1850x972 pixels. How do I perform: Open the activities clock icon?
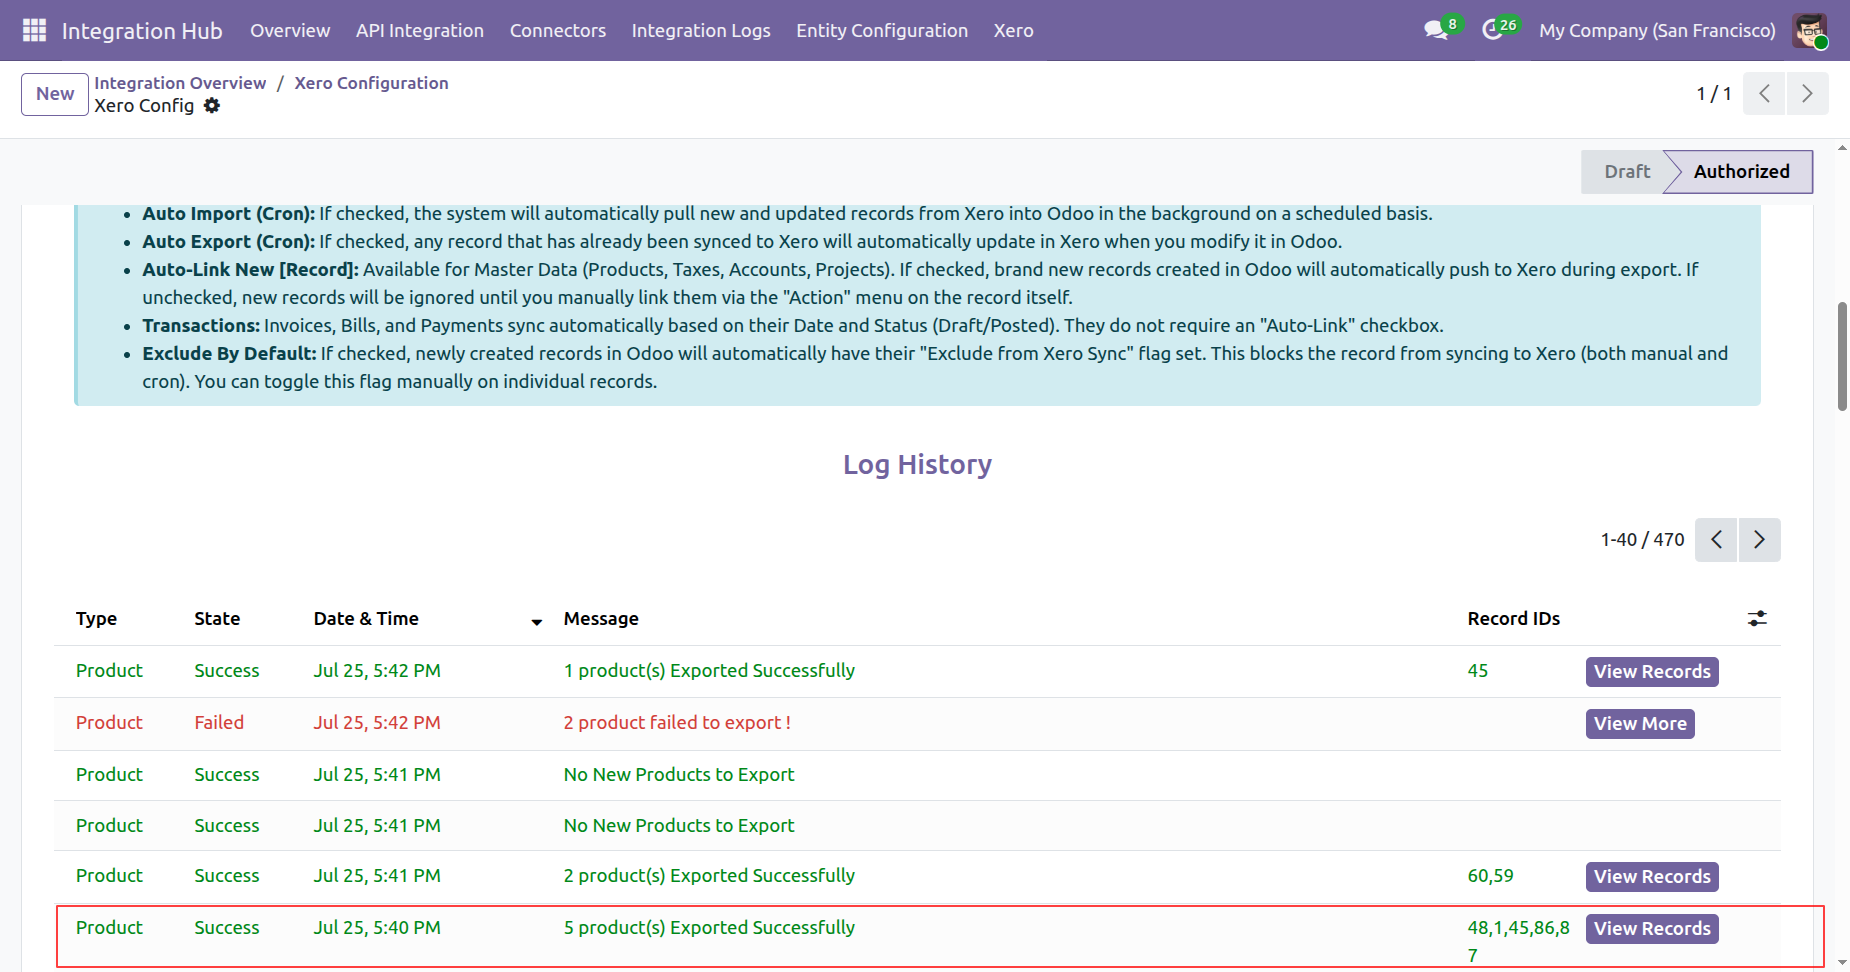click(x=1493, y=30)
